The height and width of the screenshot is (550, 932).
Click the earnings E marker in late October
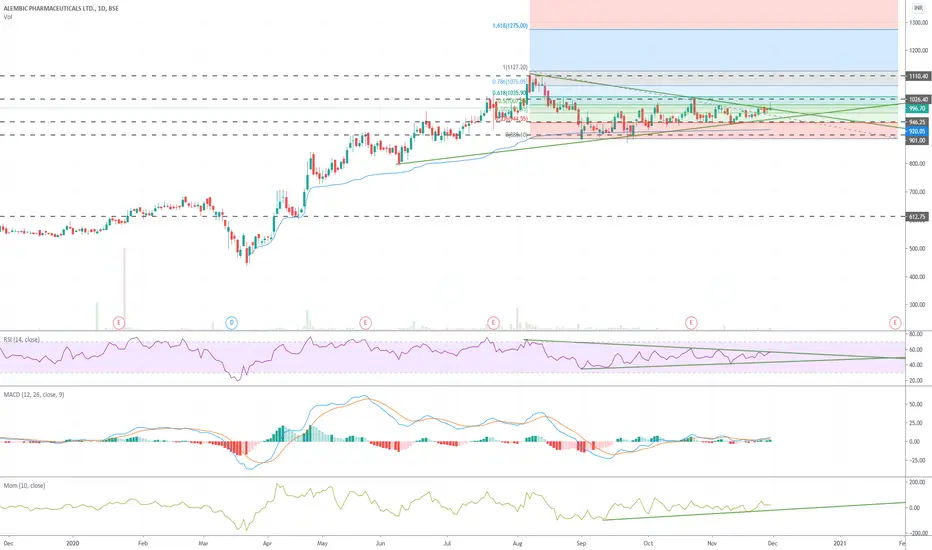691,323
